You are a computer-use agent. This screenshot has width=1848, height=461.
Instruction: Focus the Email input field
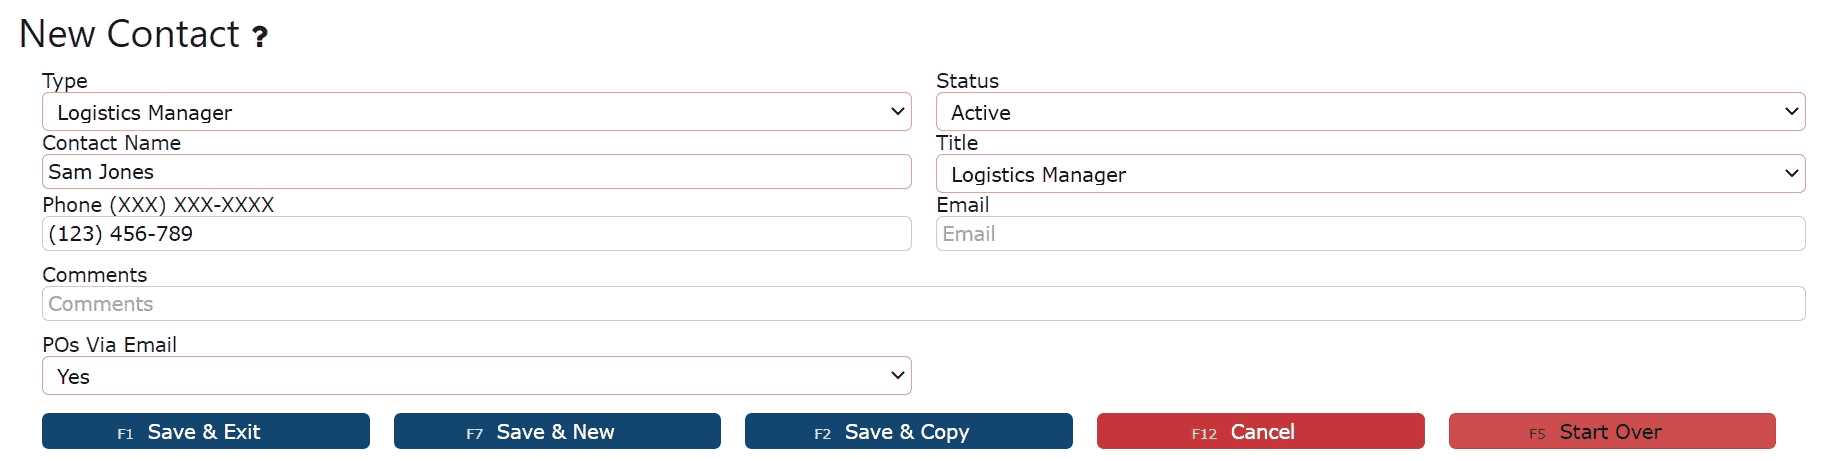[1369, 234]
